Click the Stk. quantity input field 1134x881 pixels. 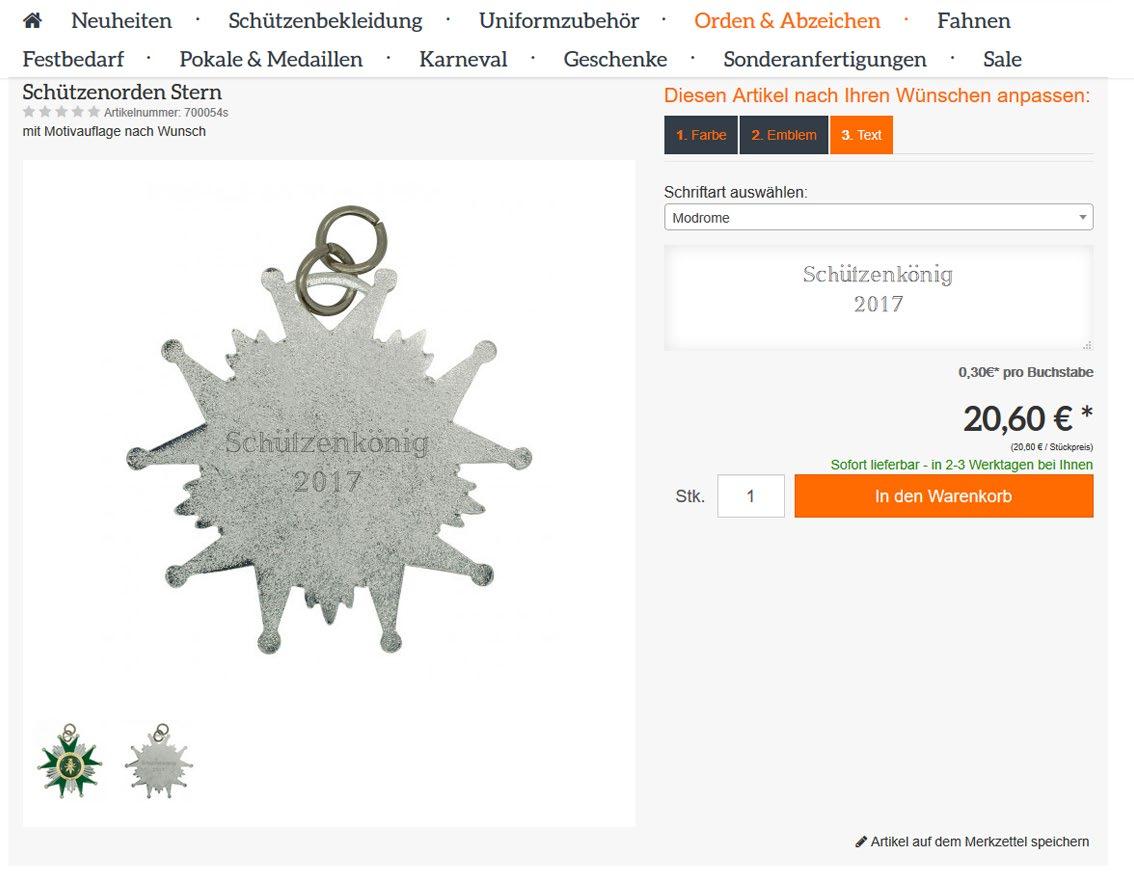click(751, 496)
